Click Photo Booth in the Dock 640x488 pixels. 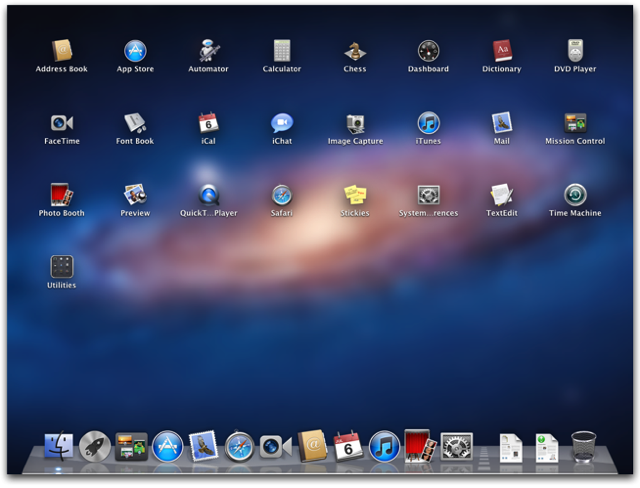click(x=420, y=446)
